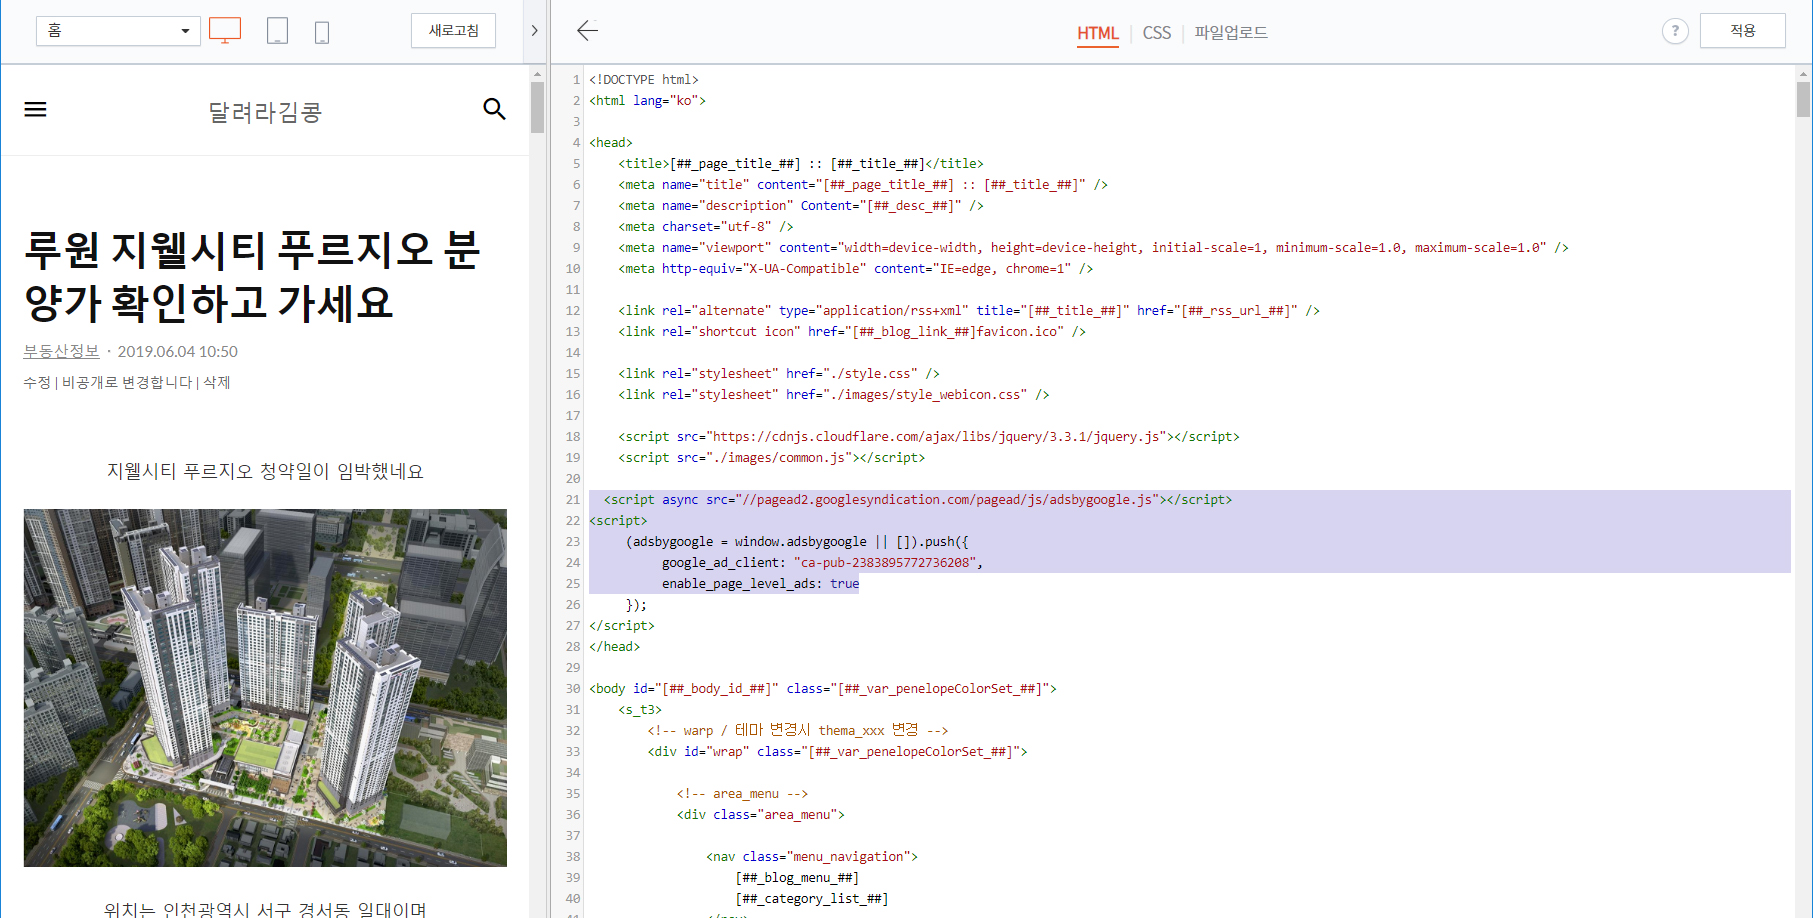The image size is (1813, 918).
Task: Click the shortcut icon favicon line
Action: 851,331
